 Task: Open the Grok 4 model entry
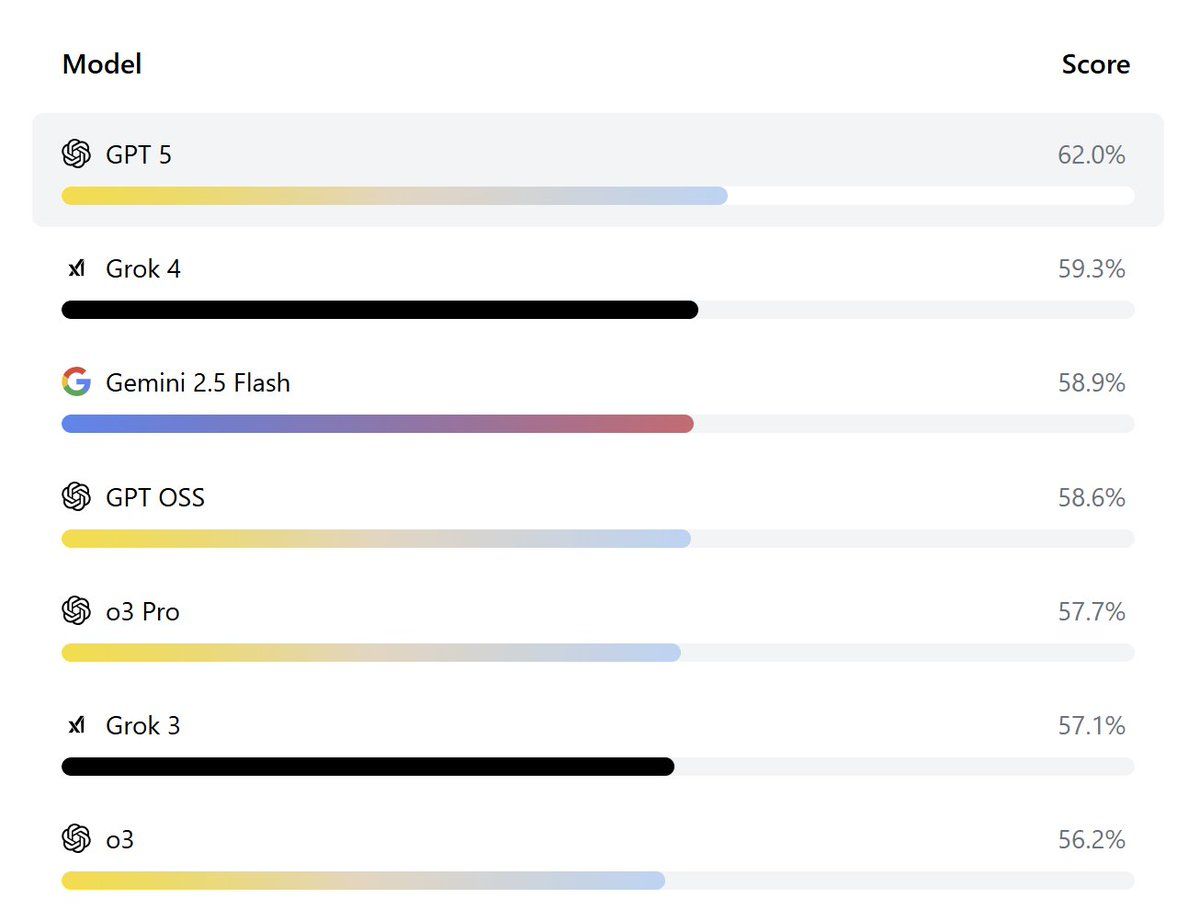[x=143, y=269]
